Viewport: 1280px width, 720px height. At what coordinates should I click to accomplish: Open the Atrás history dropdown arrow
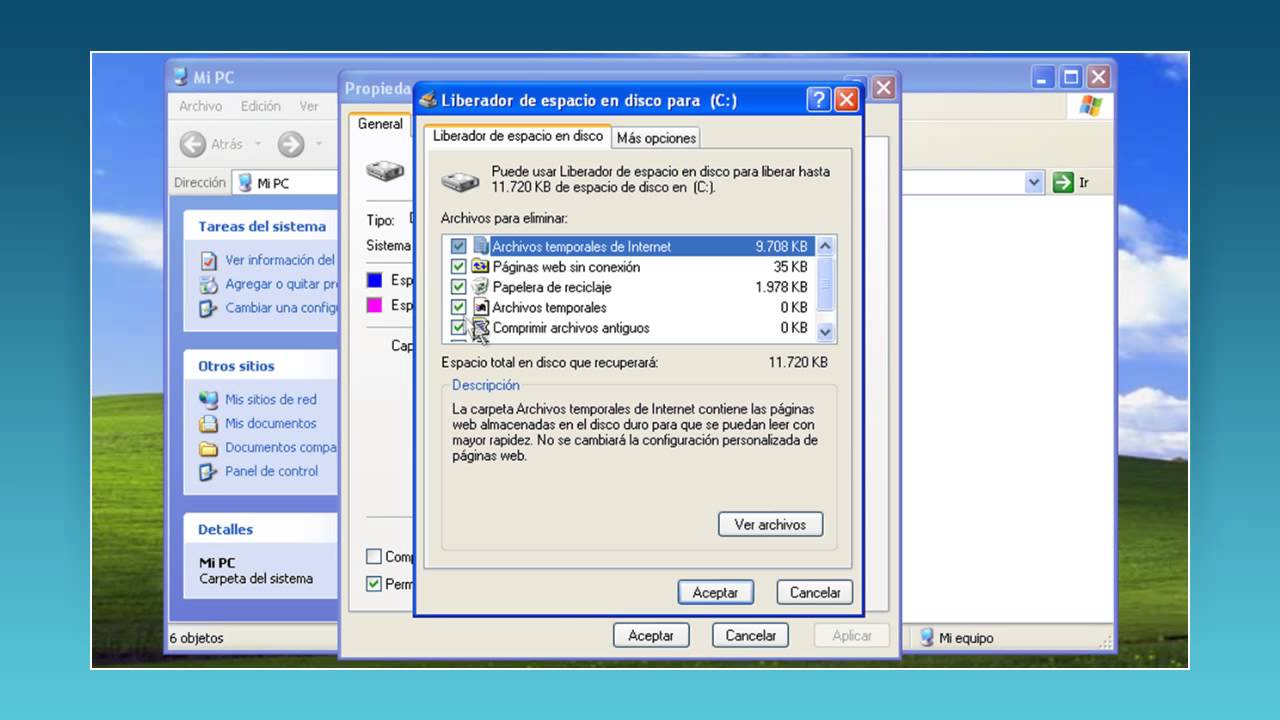click(x=258, y=145)
